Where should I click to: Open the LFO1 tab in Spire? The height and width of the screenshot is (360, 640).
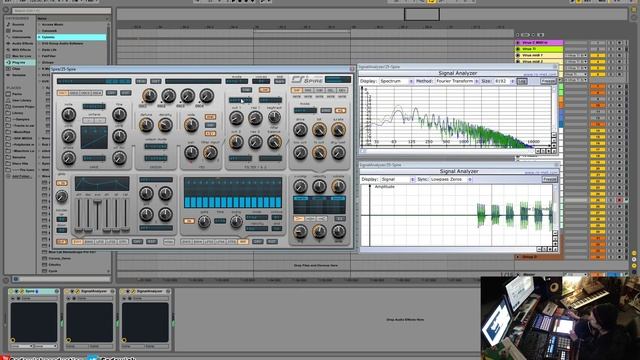tap(100, 242)
